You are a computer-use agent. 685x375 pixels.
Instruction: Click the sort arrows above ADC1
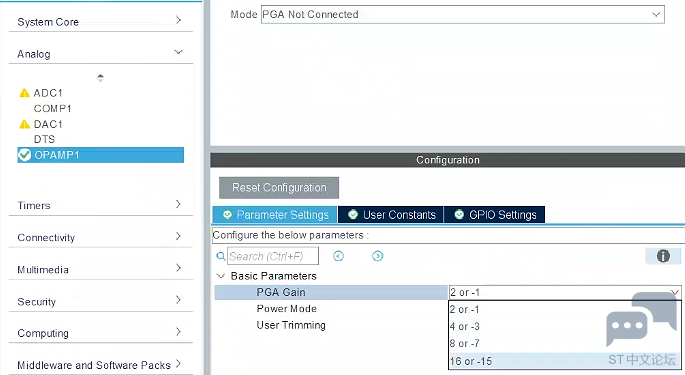point(100,78)
